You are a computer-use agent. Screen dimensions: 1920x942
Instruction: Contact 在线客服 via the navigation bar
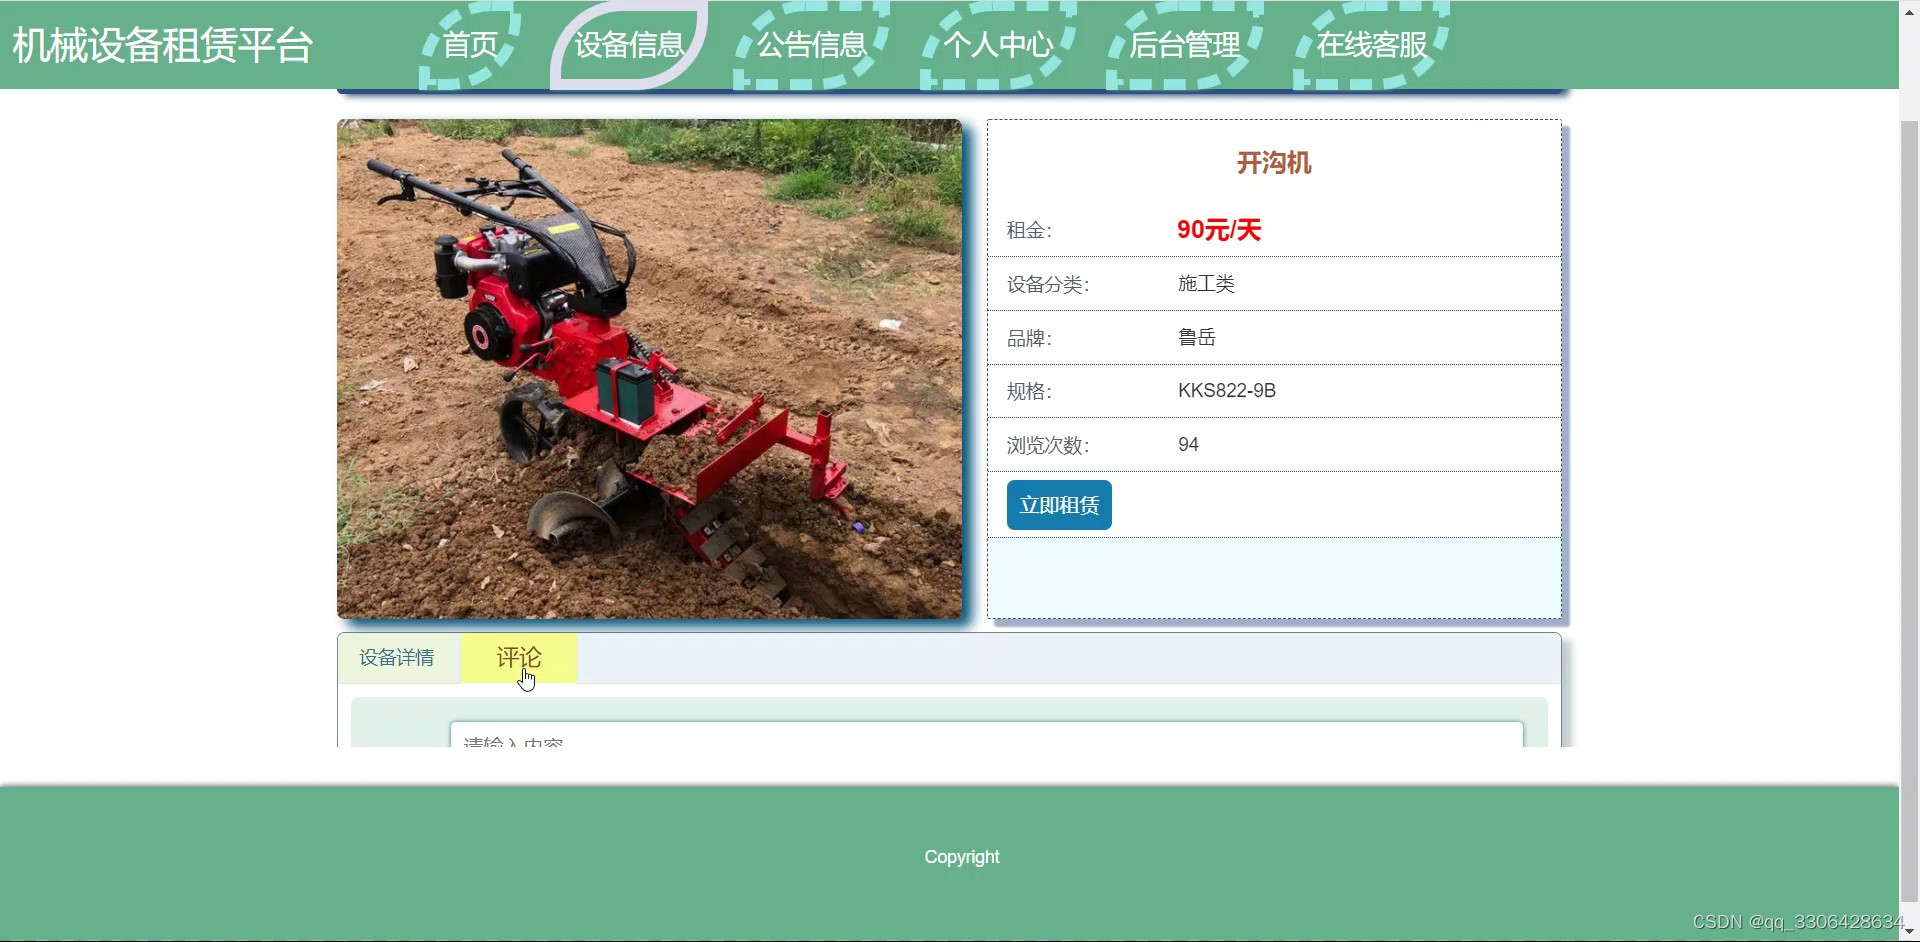click(x=1372, y=44)
